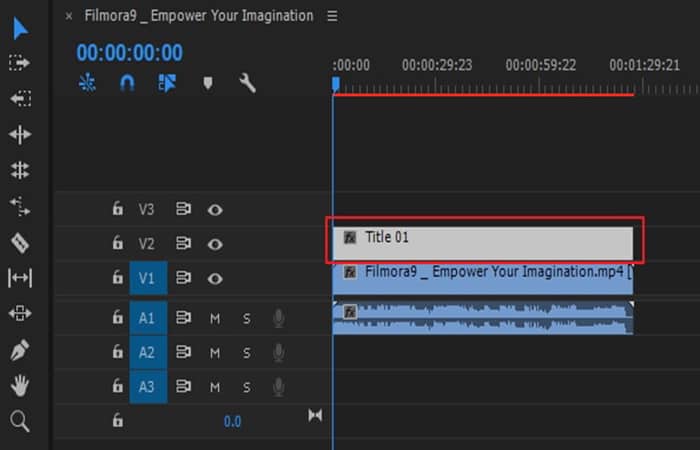
Task: Mute track A1
Action: point(215,319)
